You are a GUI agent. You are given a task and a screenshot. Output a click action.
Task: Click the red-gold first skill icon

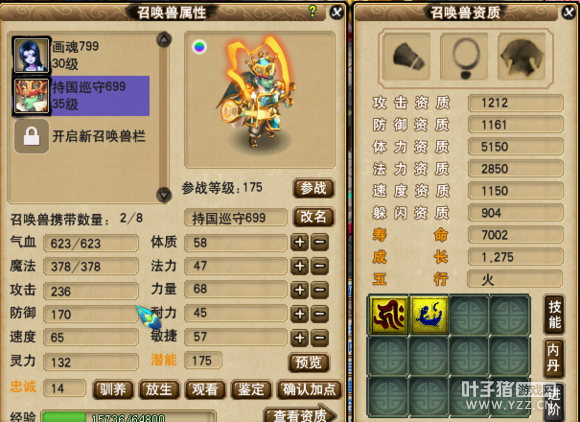(x=388, y=315)
